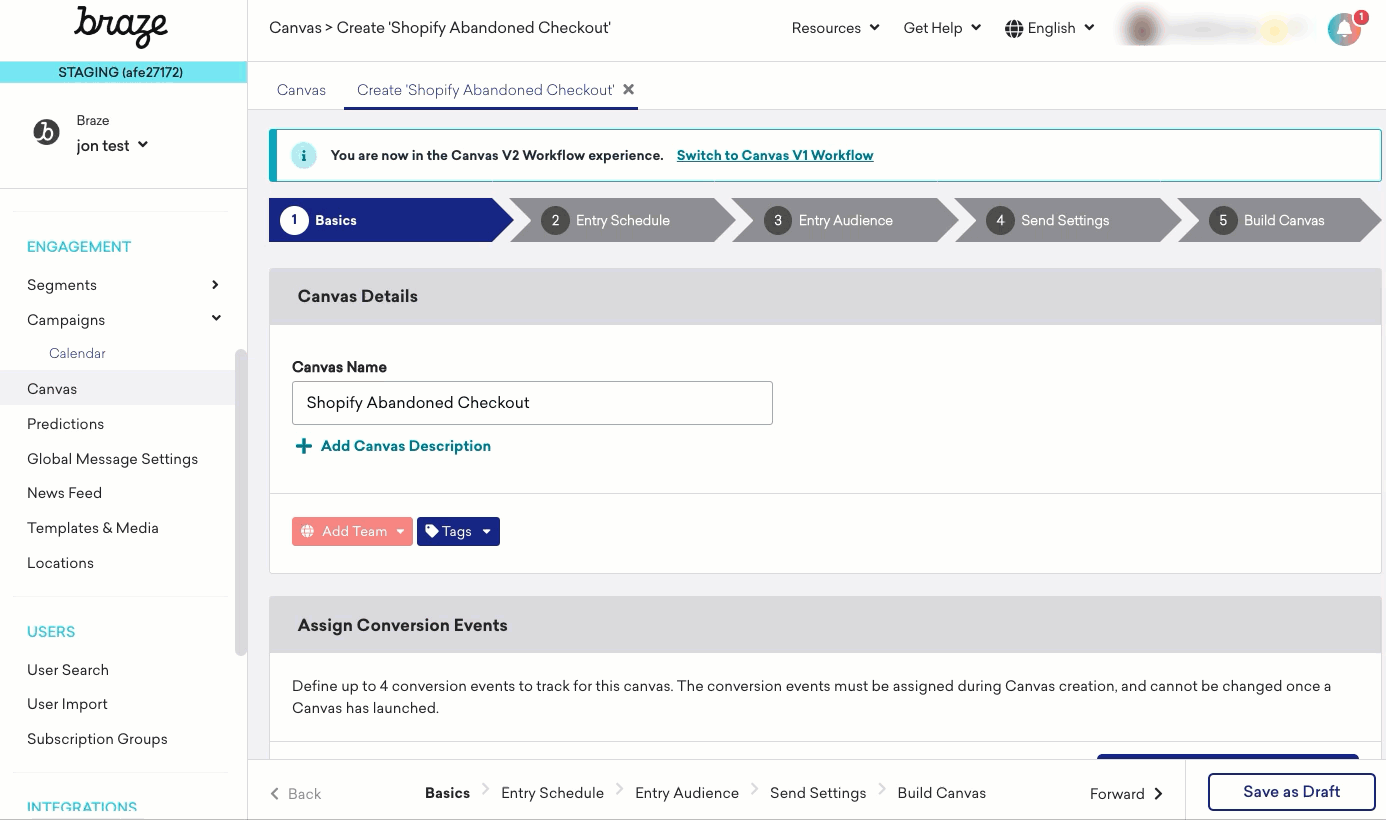Switch to the Canvas tab
Image resolution: width=1386 pixels, height=820 pixels.
pyautogui.click(x=301, y=90)
